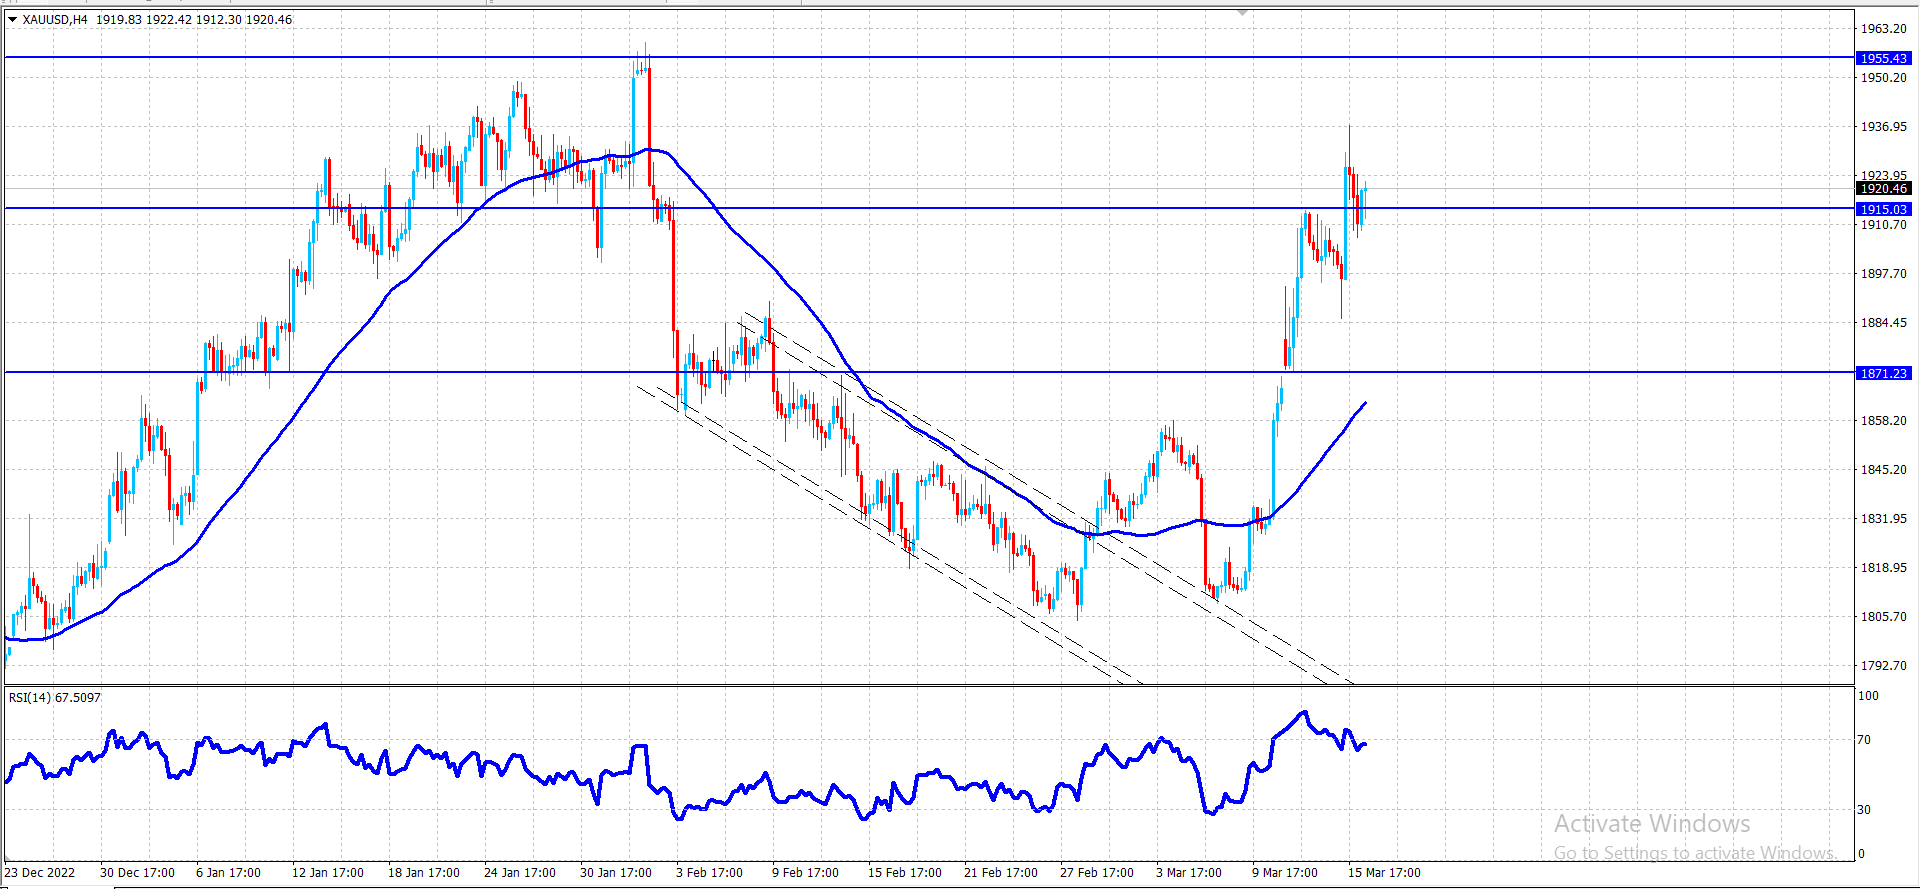This screenshot has width=1920, height=889.
Task: Click the 1963.20 price scale label
Action: [x=1884, y=29]
